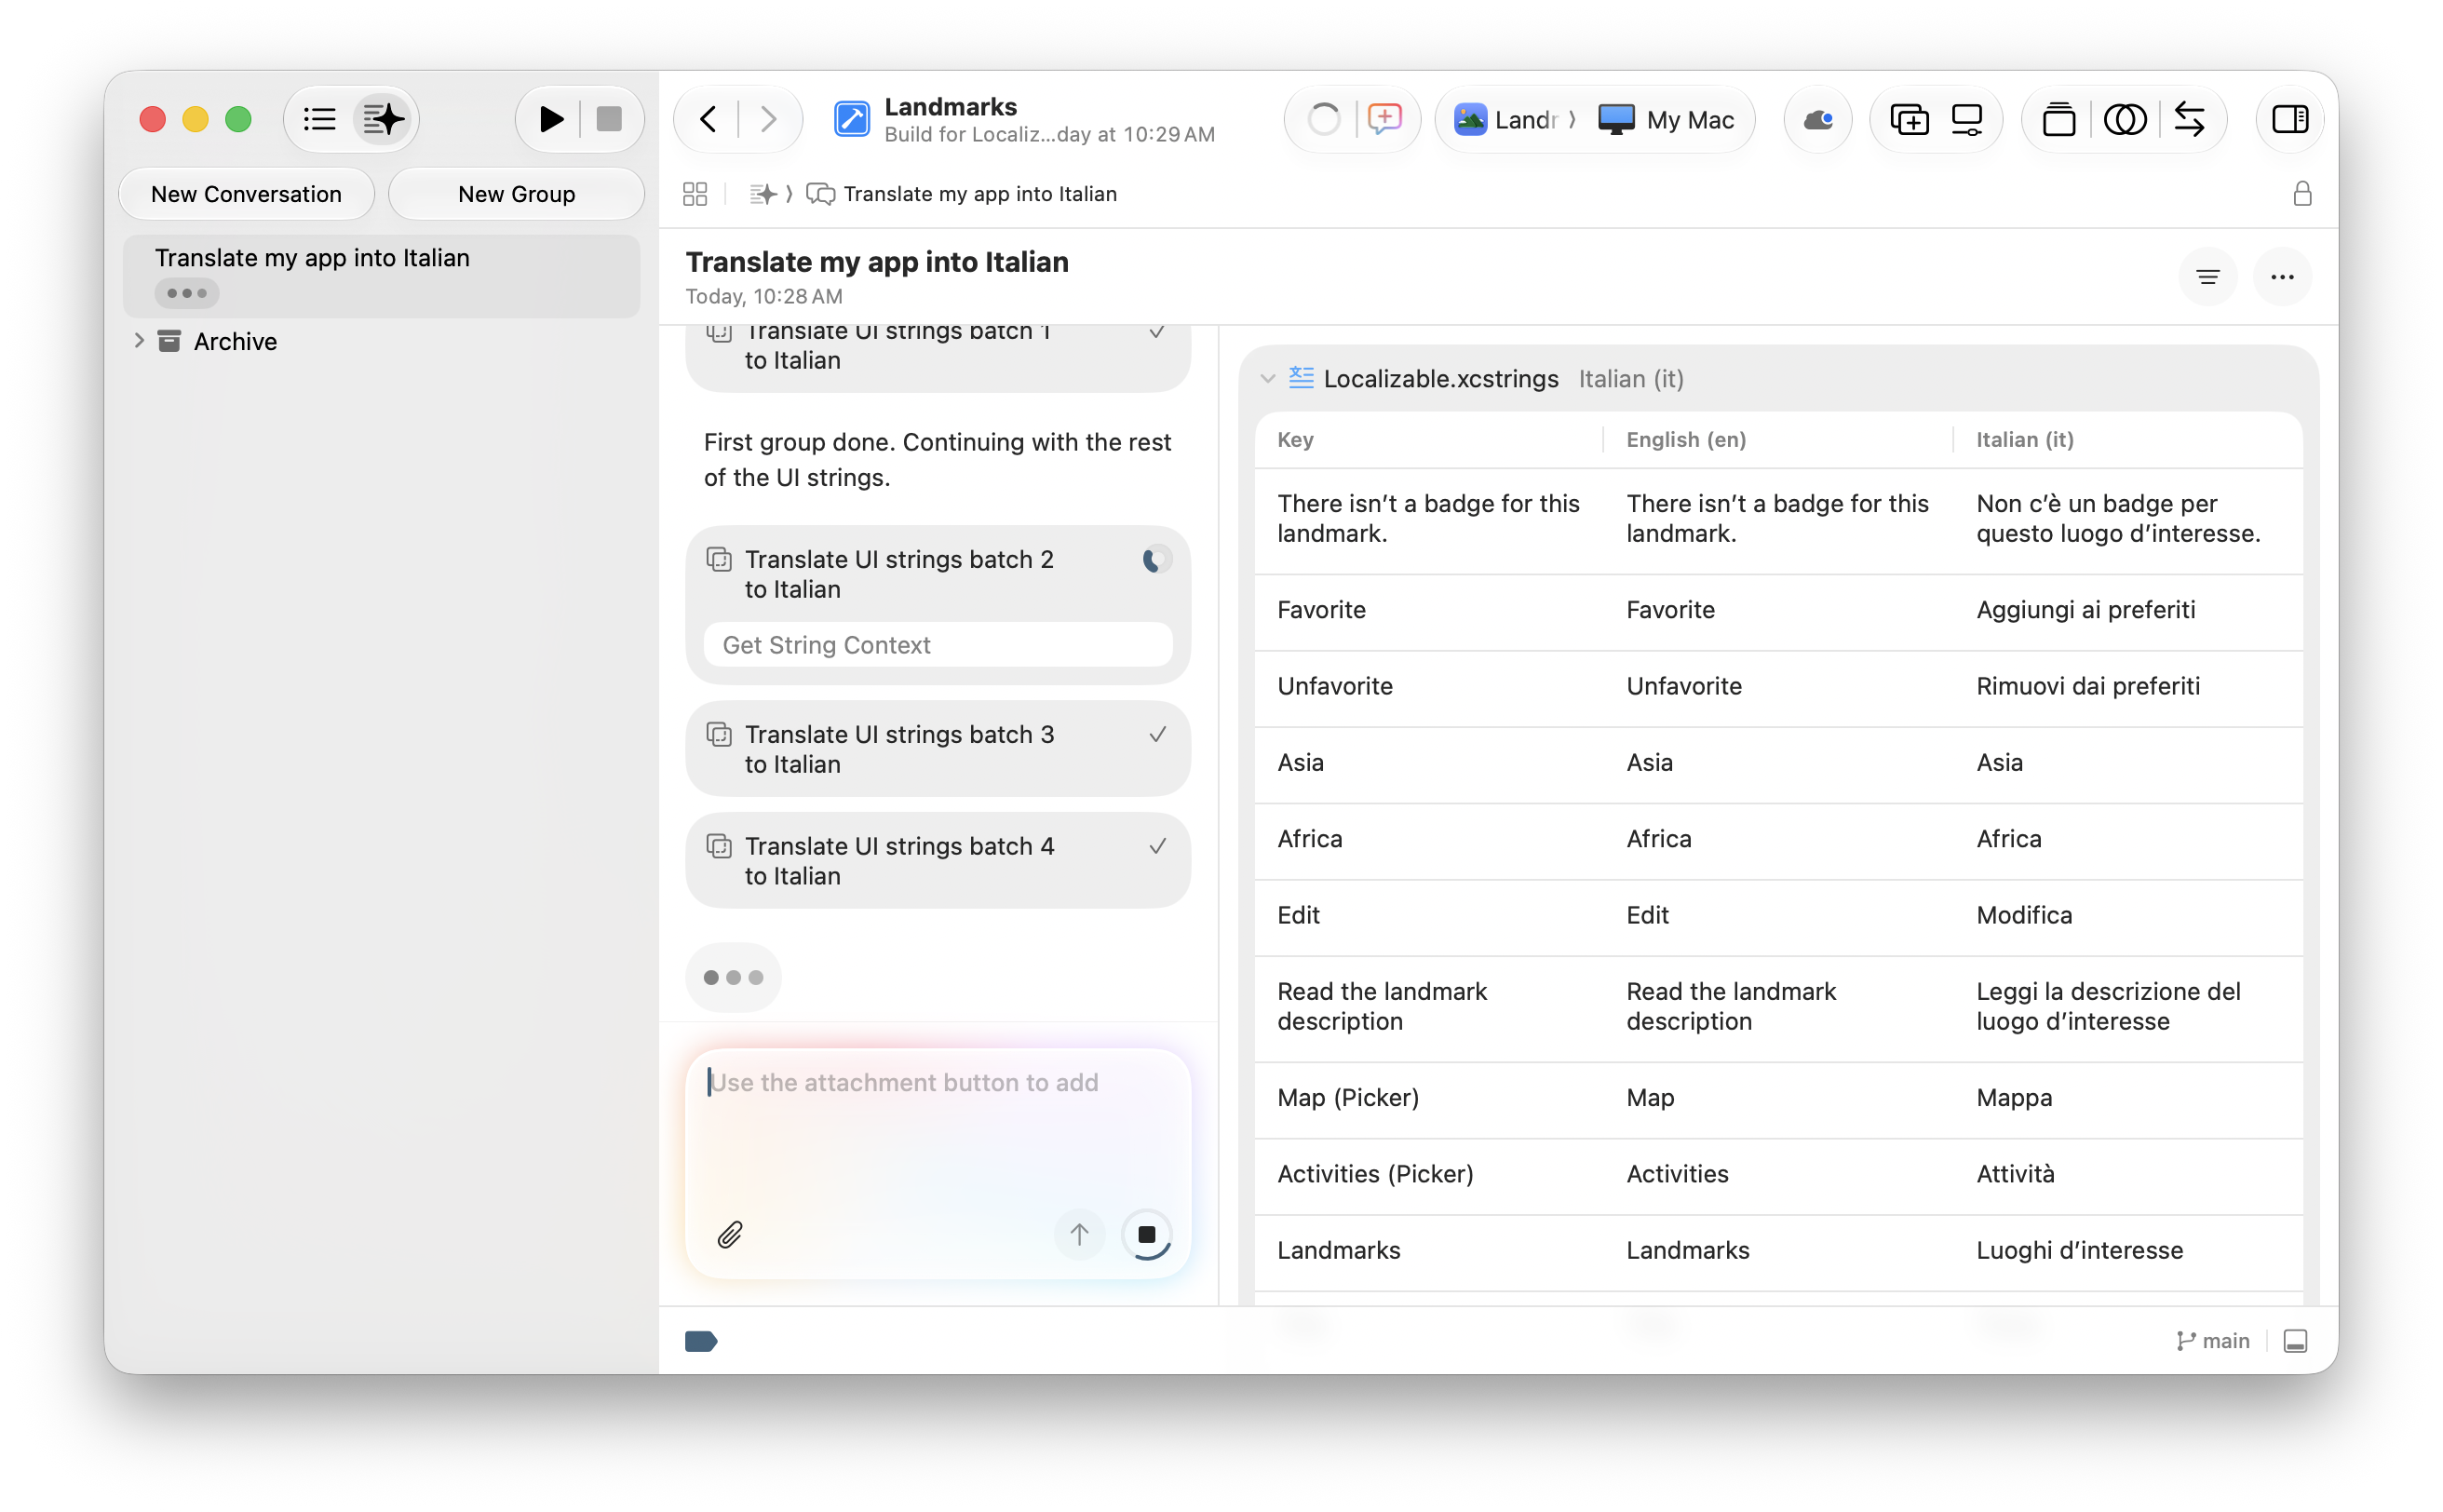This screenshot has width=2443, height=1512.
Task: Click the add library plus icon
Action: 1909,120
